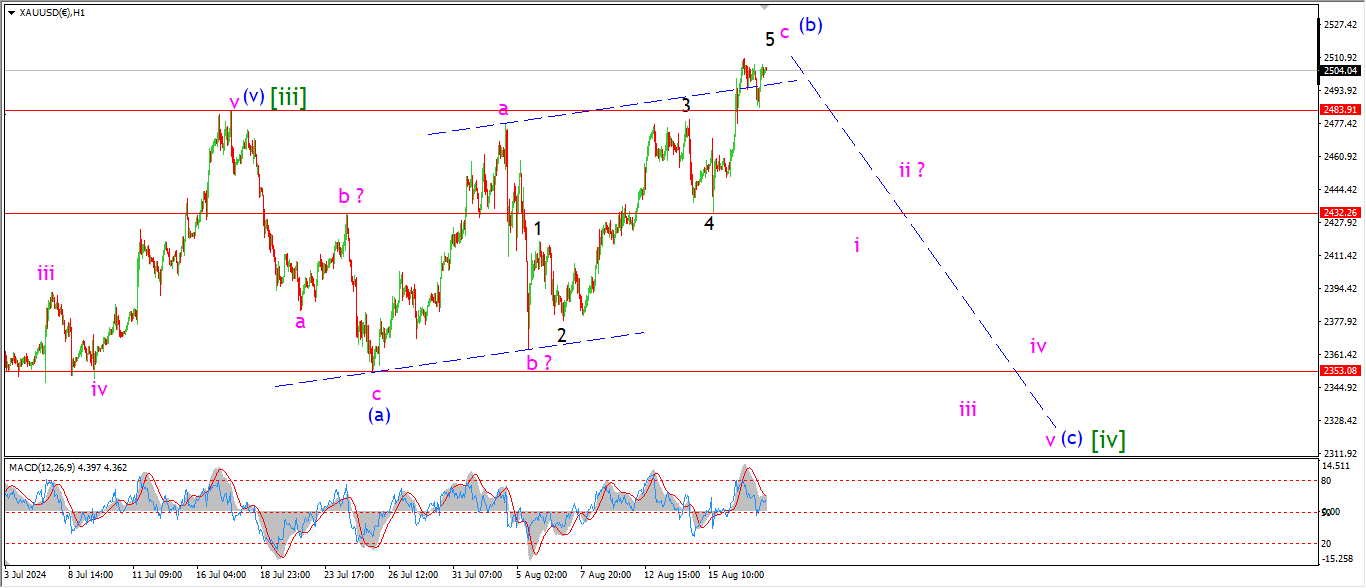Open the dropdown arrow beside XAUUSD(€),H1
Screen dimensions: 1366x588
(11, 13)
